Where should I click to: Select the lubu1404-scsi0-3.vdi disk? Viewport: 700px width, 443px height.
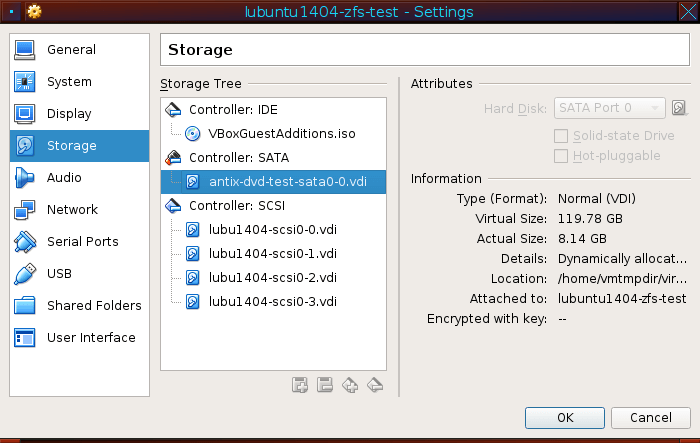pyautogui.click(x=273, y=302)
